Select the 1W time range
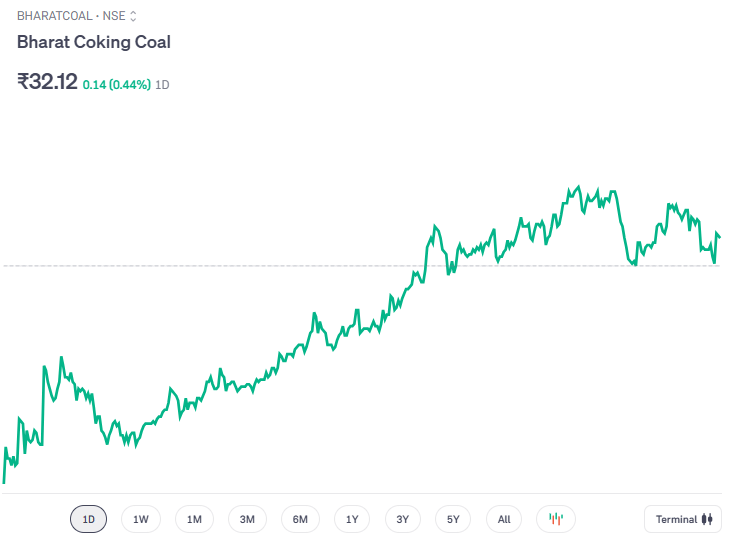This screenshot has height=551, width=741. (x=141, y=519)
